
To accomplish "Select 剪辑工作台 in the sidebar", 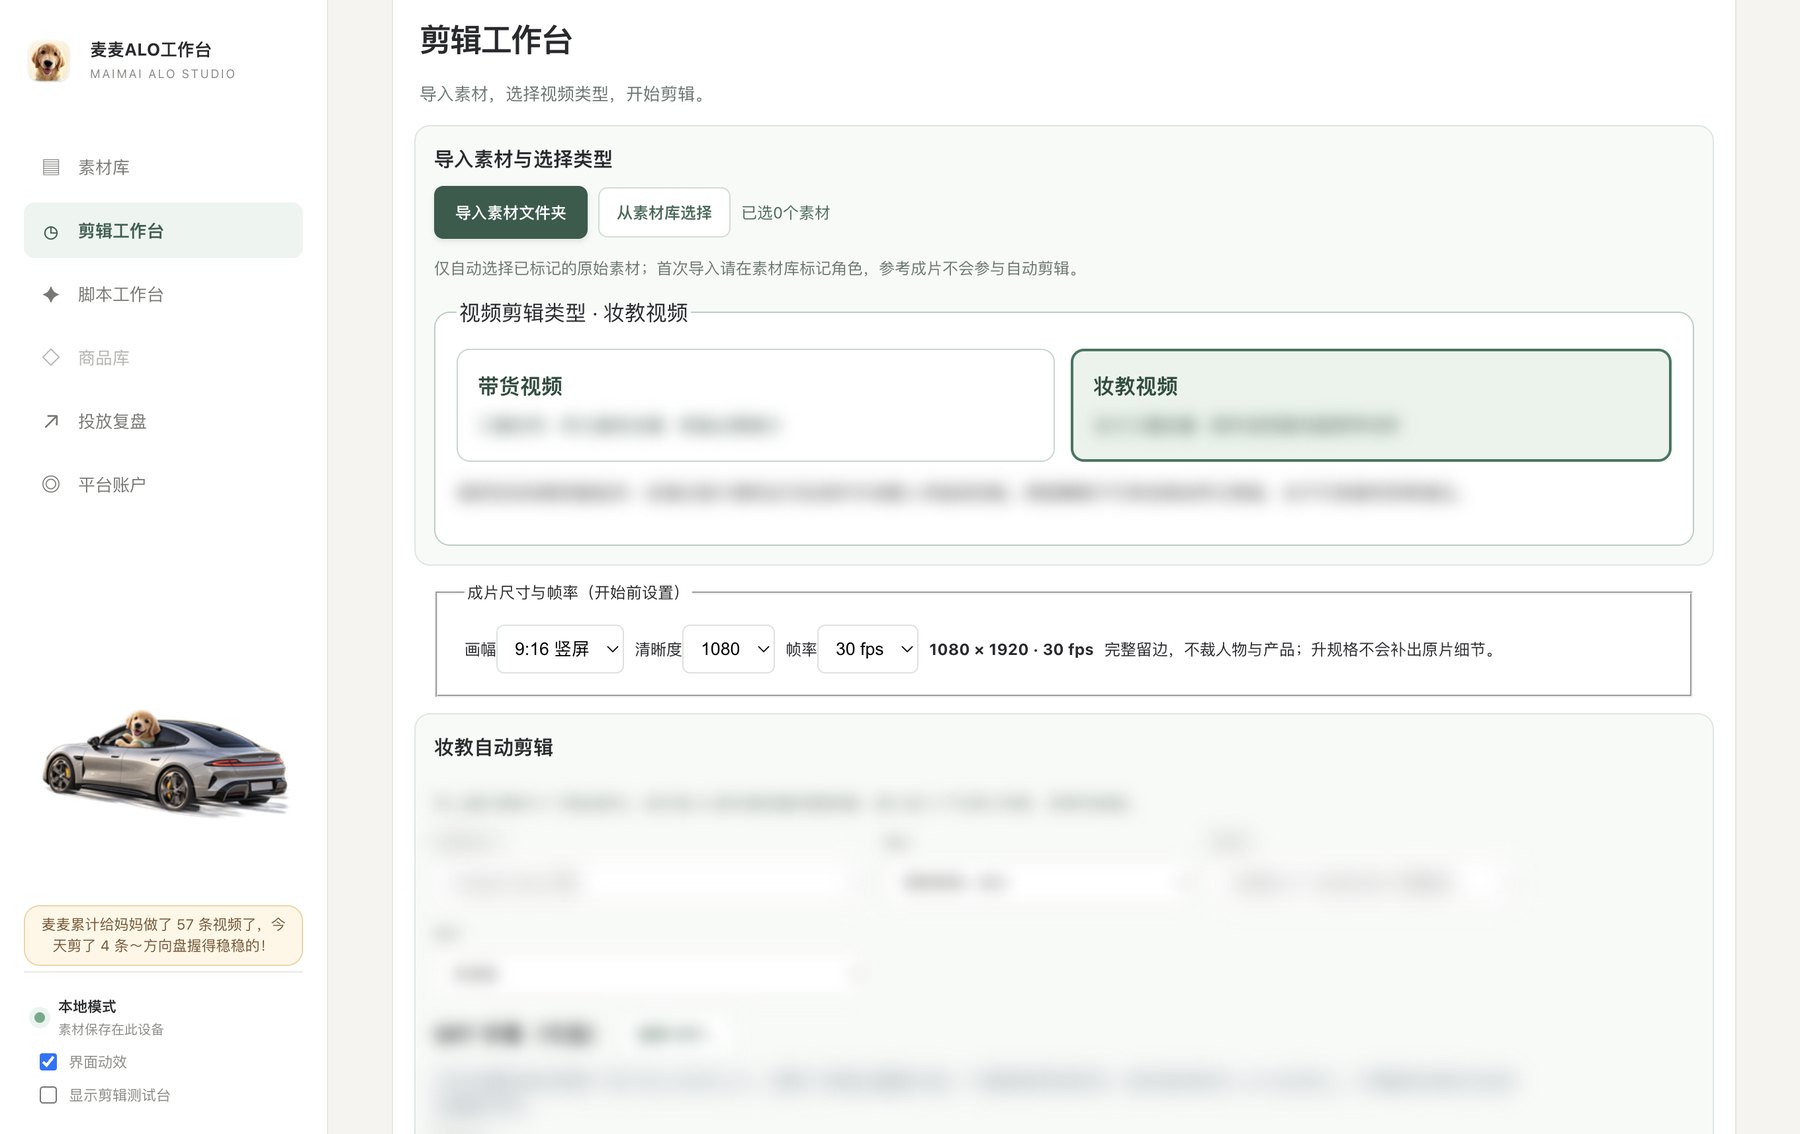I will pyautogui.click(x=163, y=231).
